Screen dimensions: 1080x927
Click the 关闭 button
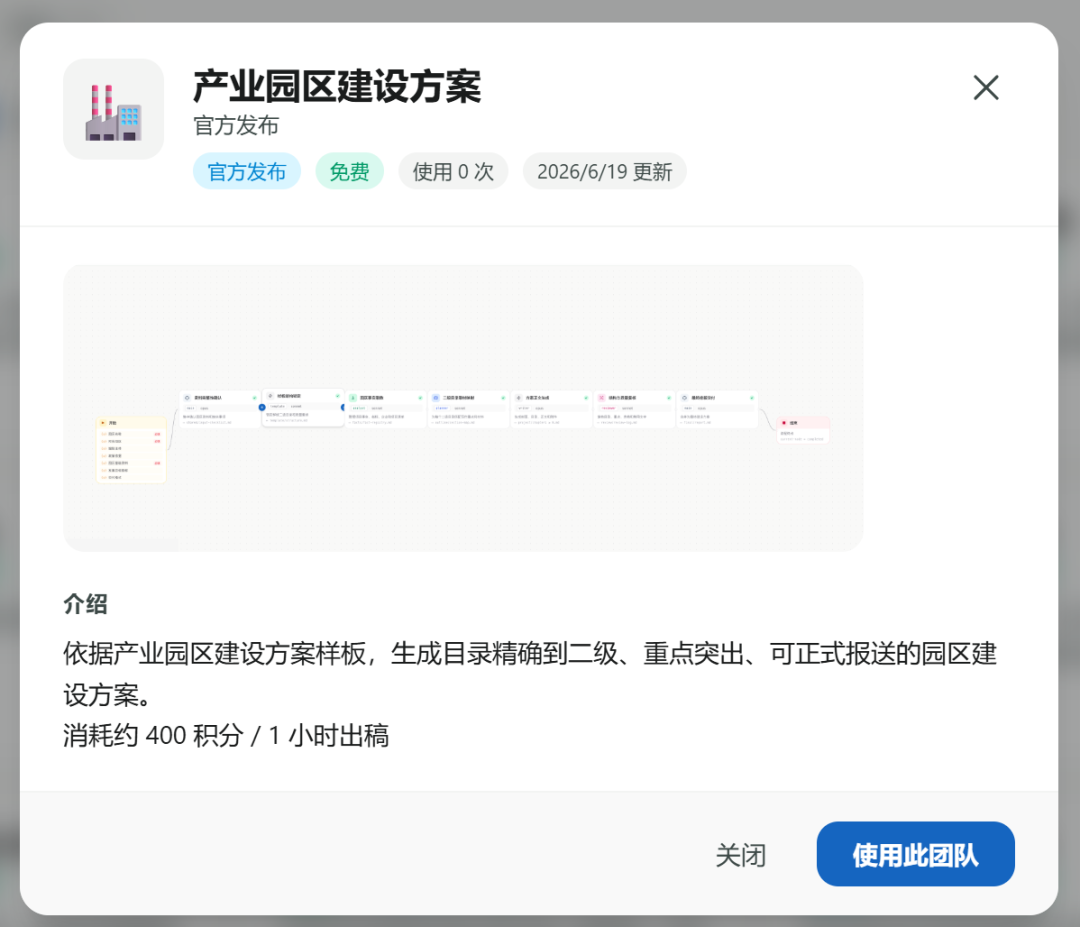(740, 855)
